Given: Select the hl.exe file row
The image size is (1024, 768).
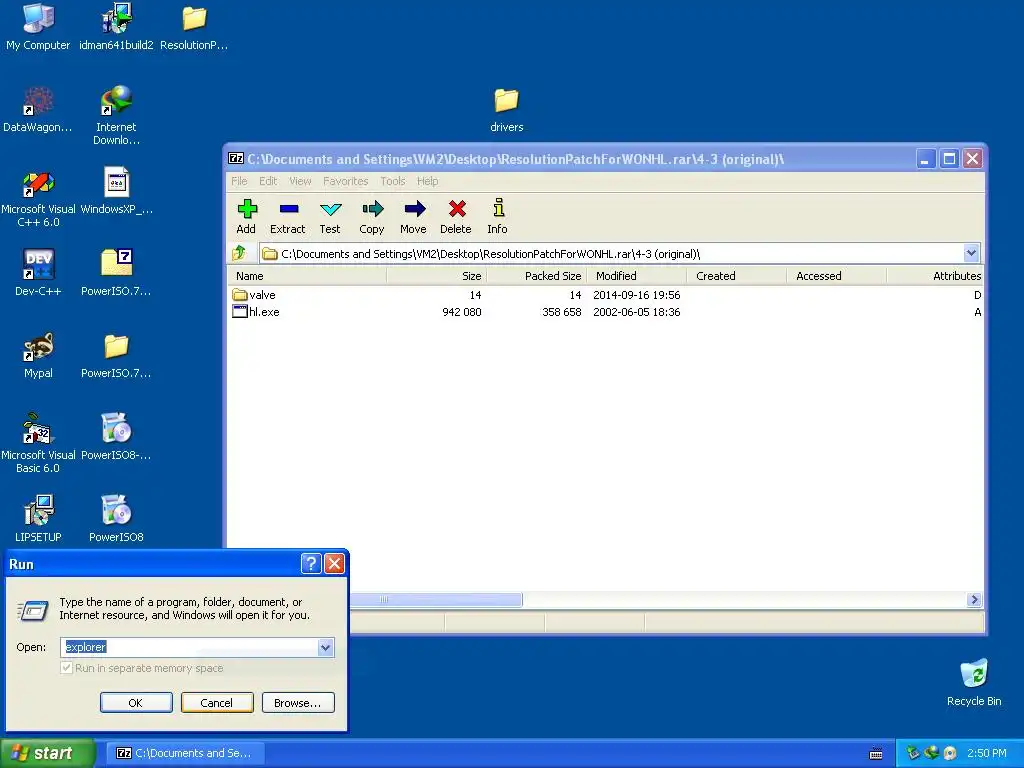Looking at the screenshot, I should pos(606,312).
